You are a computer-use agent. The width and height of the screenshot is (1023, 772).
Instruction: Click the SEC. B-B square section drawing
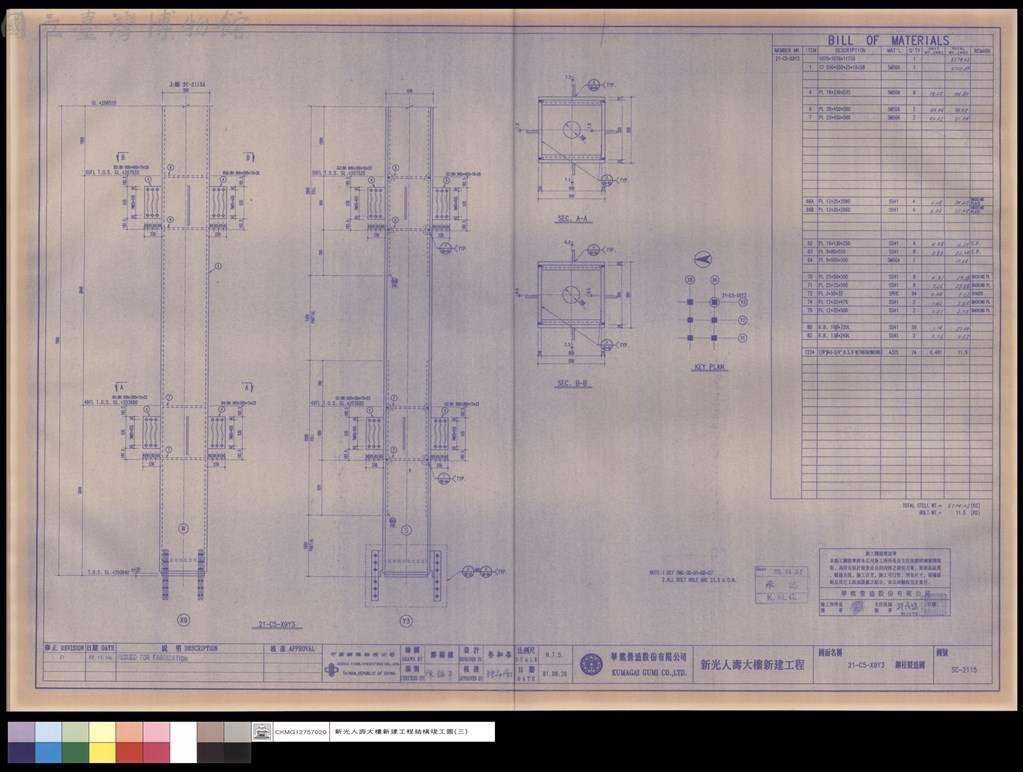[572, 294]
